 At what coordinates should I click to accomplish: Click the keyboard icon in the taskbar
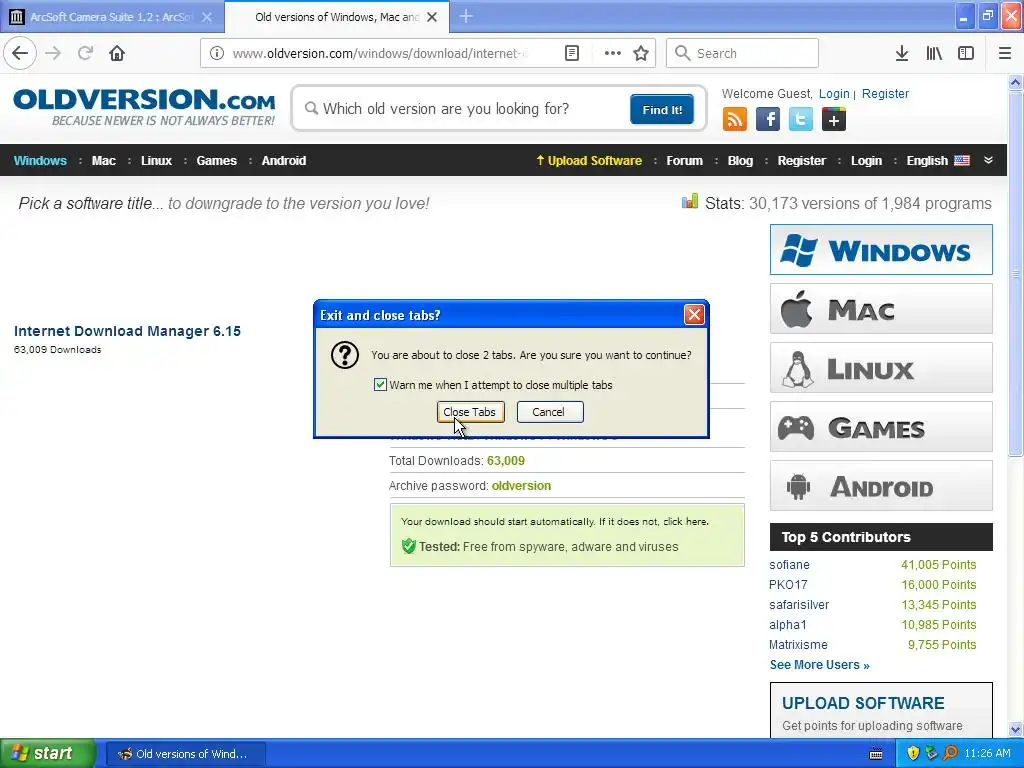tap(876, 754)
